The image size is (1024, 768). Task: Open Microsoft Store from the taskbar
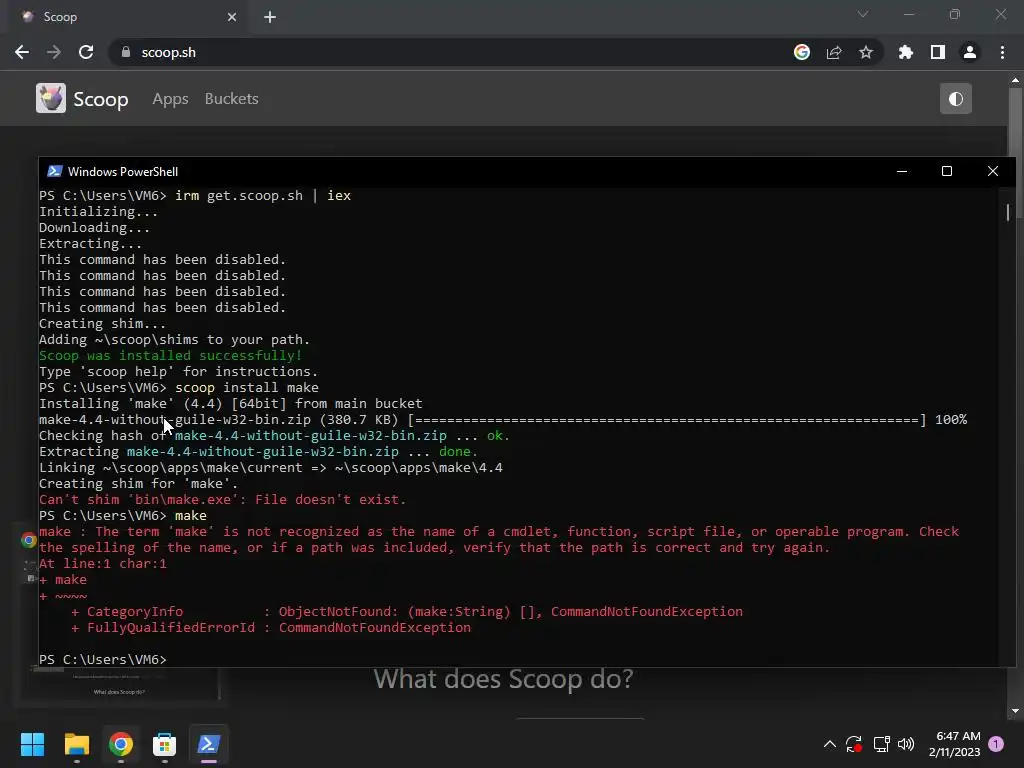[x=165, y=744]
